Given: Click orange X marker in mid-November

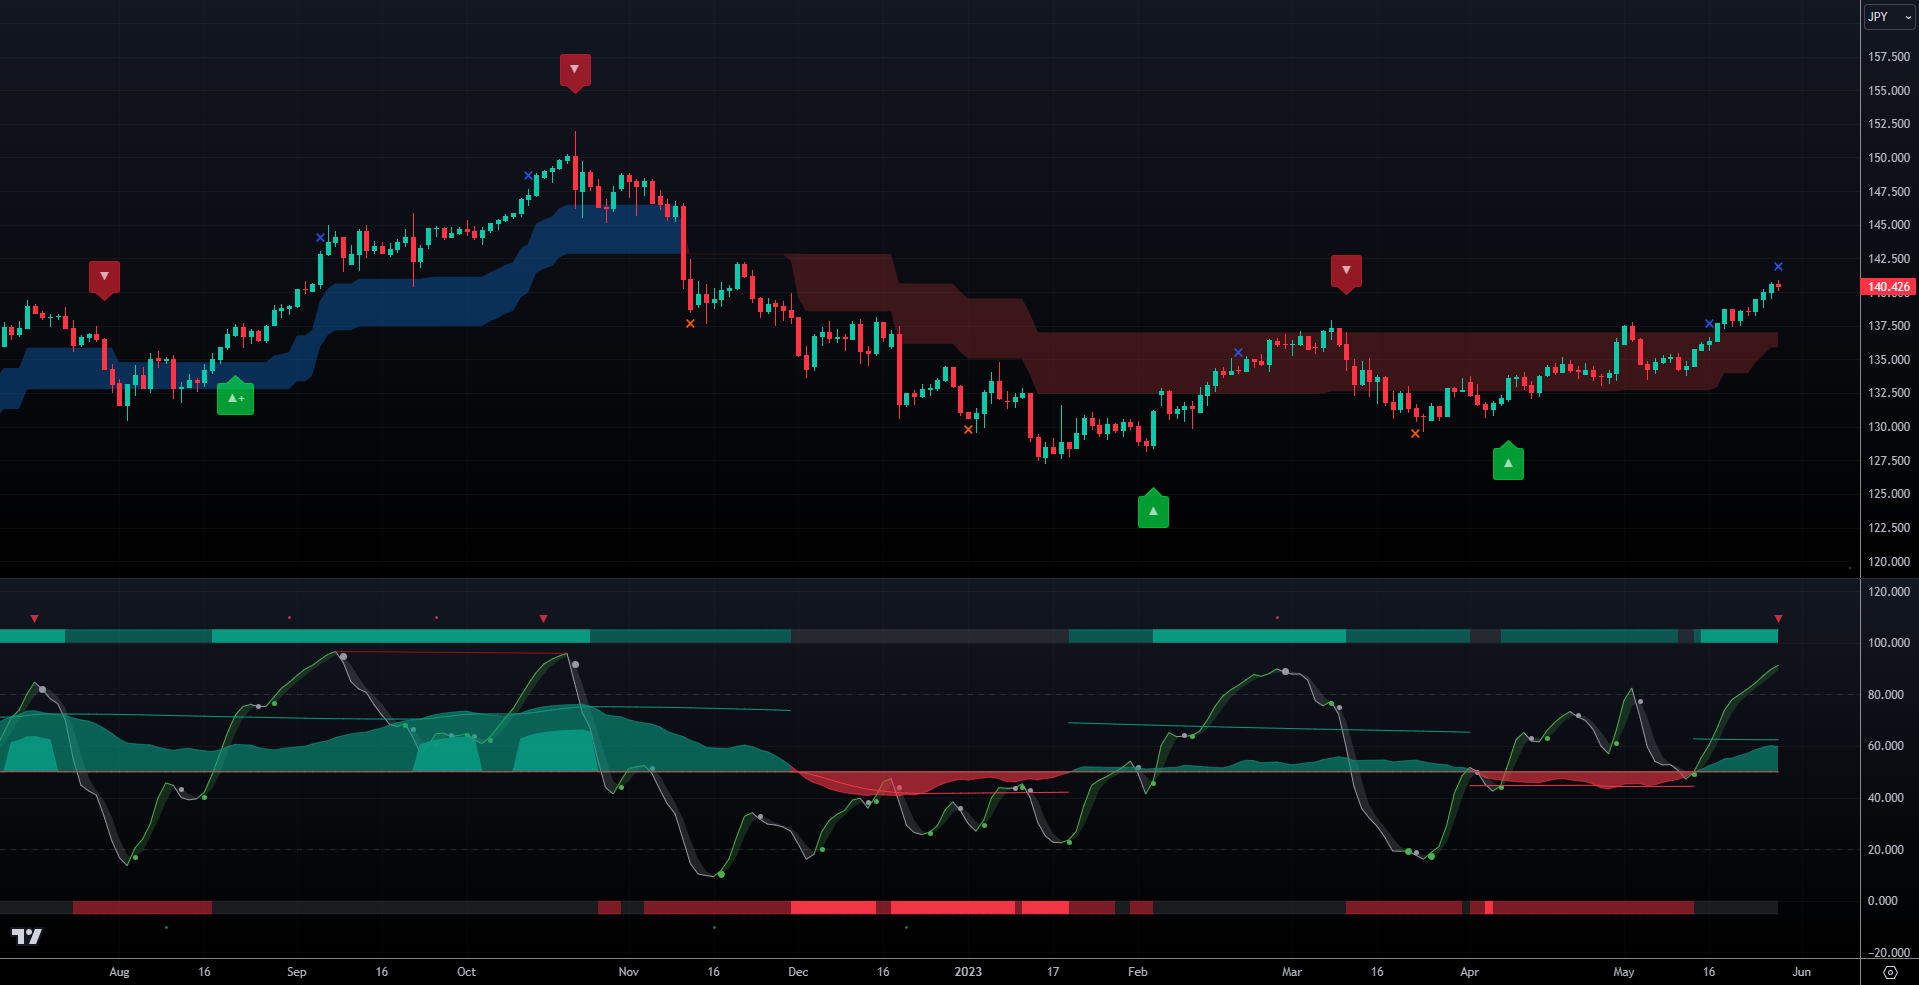Looking at the screenshot, I should tap(690, 324).
